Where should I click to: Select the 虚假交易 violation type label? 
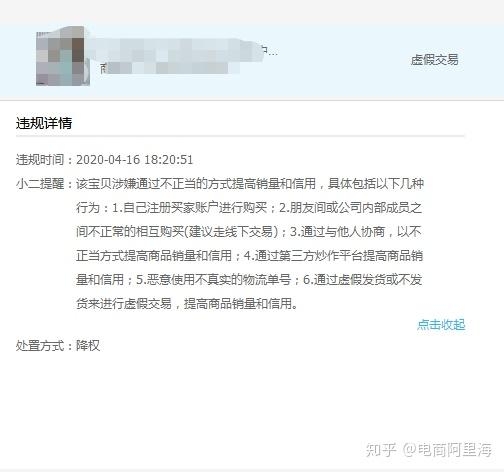[434, 60]
